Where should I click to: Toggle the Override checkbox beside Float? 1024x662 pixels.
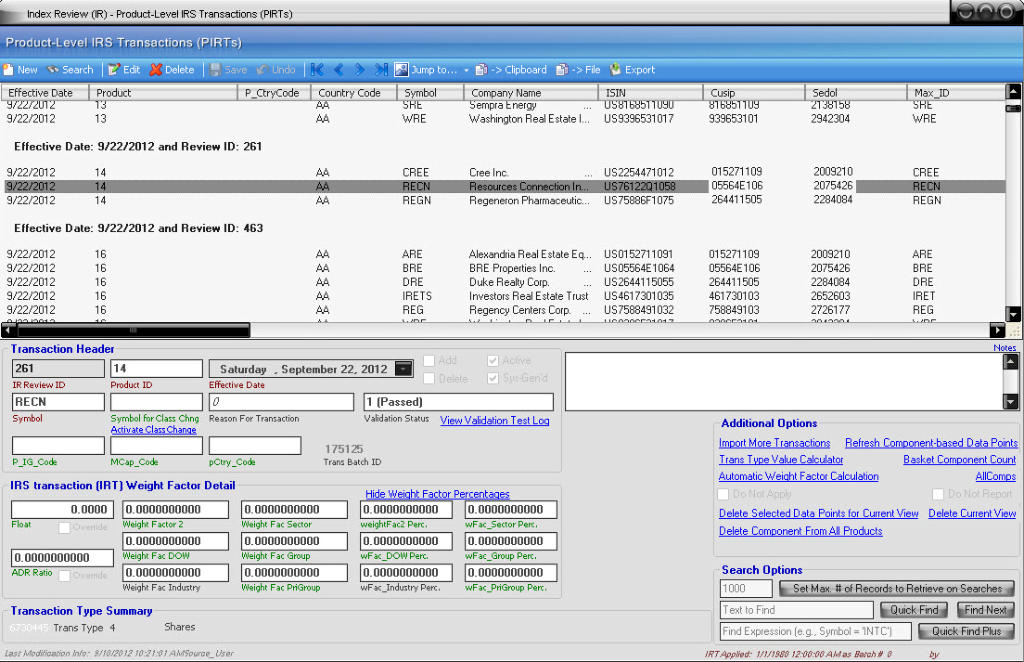point(65,528)
